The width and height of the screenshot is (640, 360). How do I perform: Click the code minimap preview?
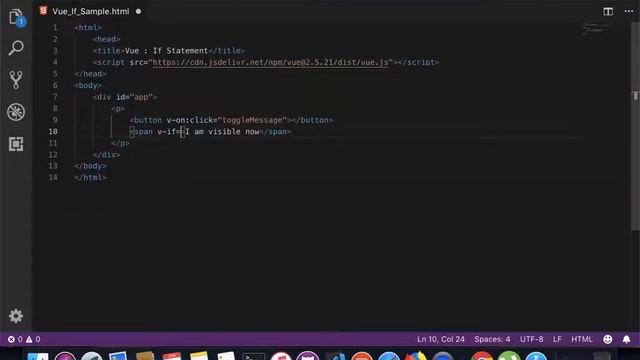(596, 29)
